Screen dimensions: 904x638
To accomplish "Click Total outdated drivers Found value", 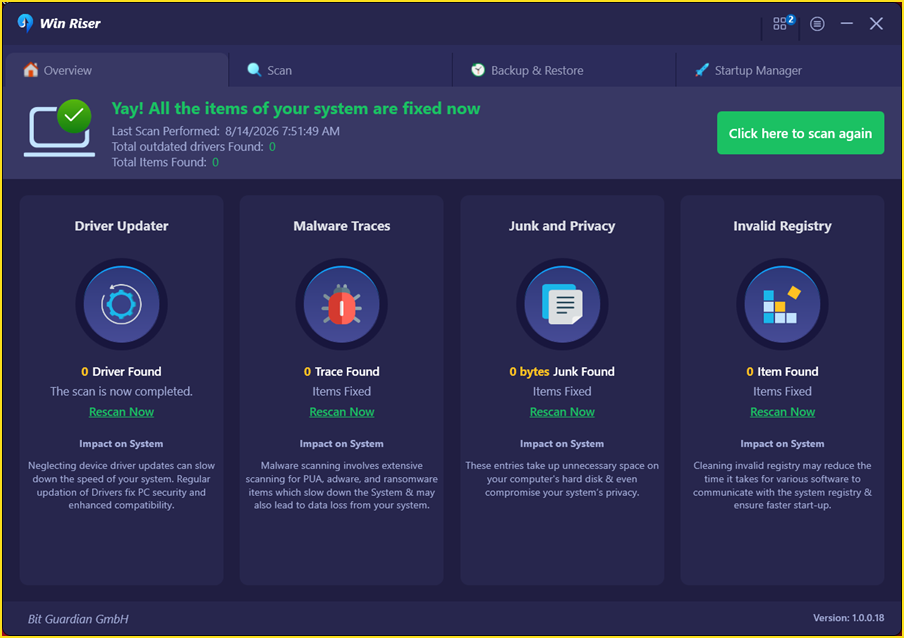I will pyautogui.click(x=272, y=147).
